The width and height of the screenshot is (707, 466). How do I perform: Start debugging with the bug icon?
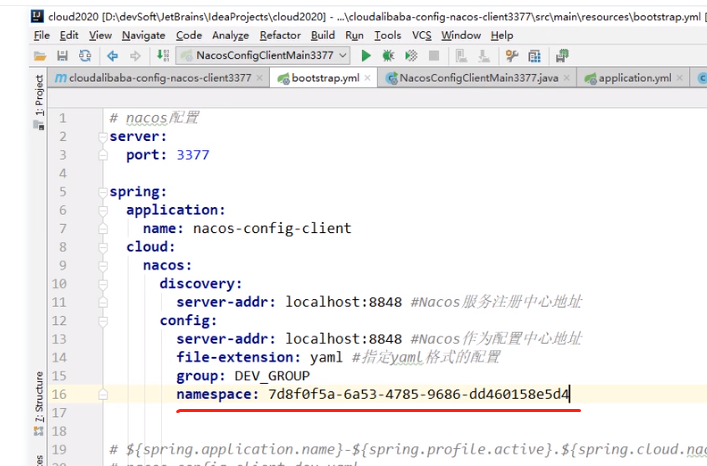388,56
